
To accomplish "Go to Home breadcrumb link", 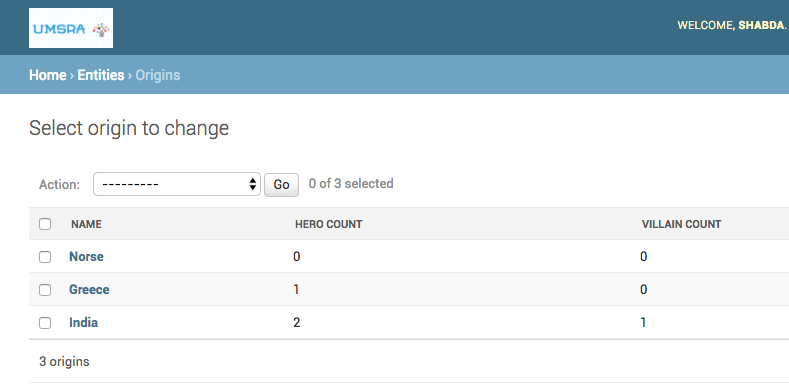I will (48, 75).
